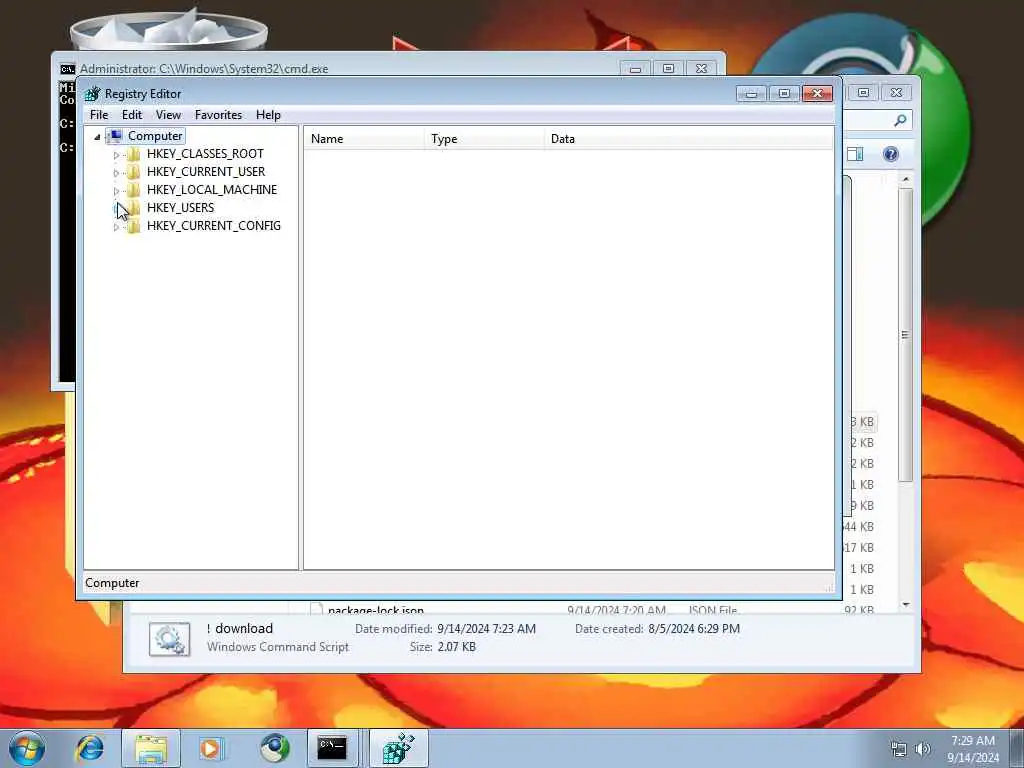Expand HKEY_CLASSES_ROOT key
Viewport: 1024px width, 768px height.
(x=116, y=155)
